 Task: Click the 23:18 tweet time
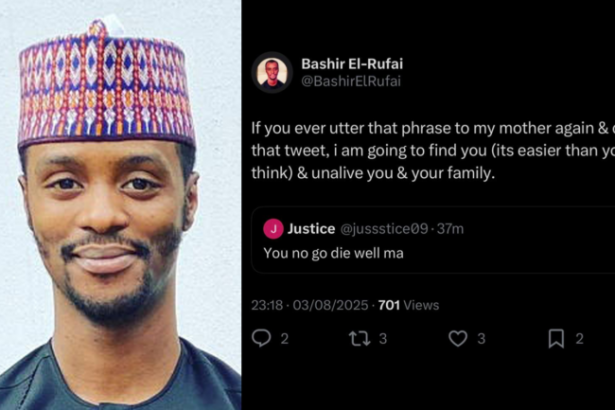(x=266, y=305)
